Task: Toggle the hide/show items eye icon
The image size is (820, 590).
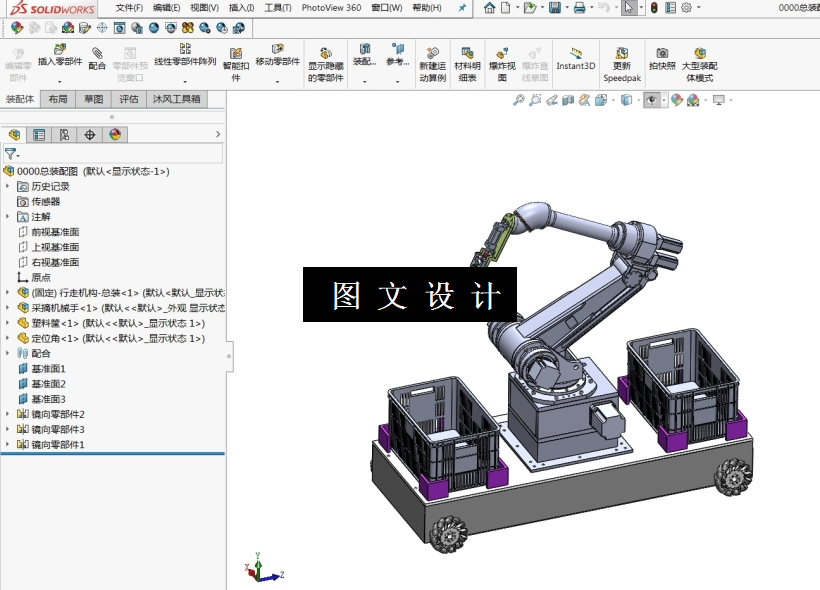Action: coord(651,100)
